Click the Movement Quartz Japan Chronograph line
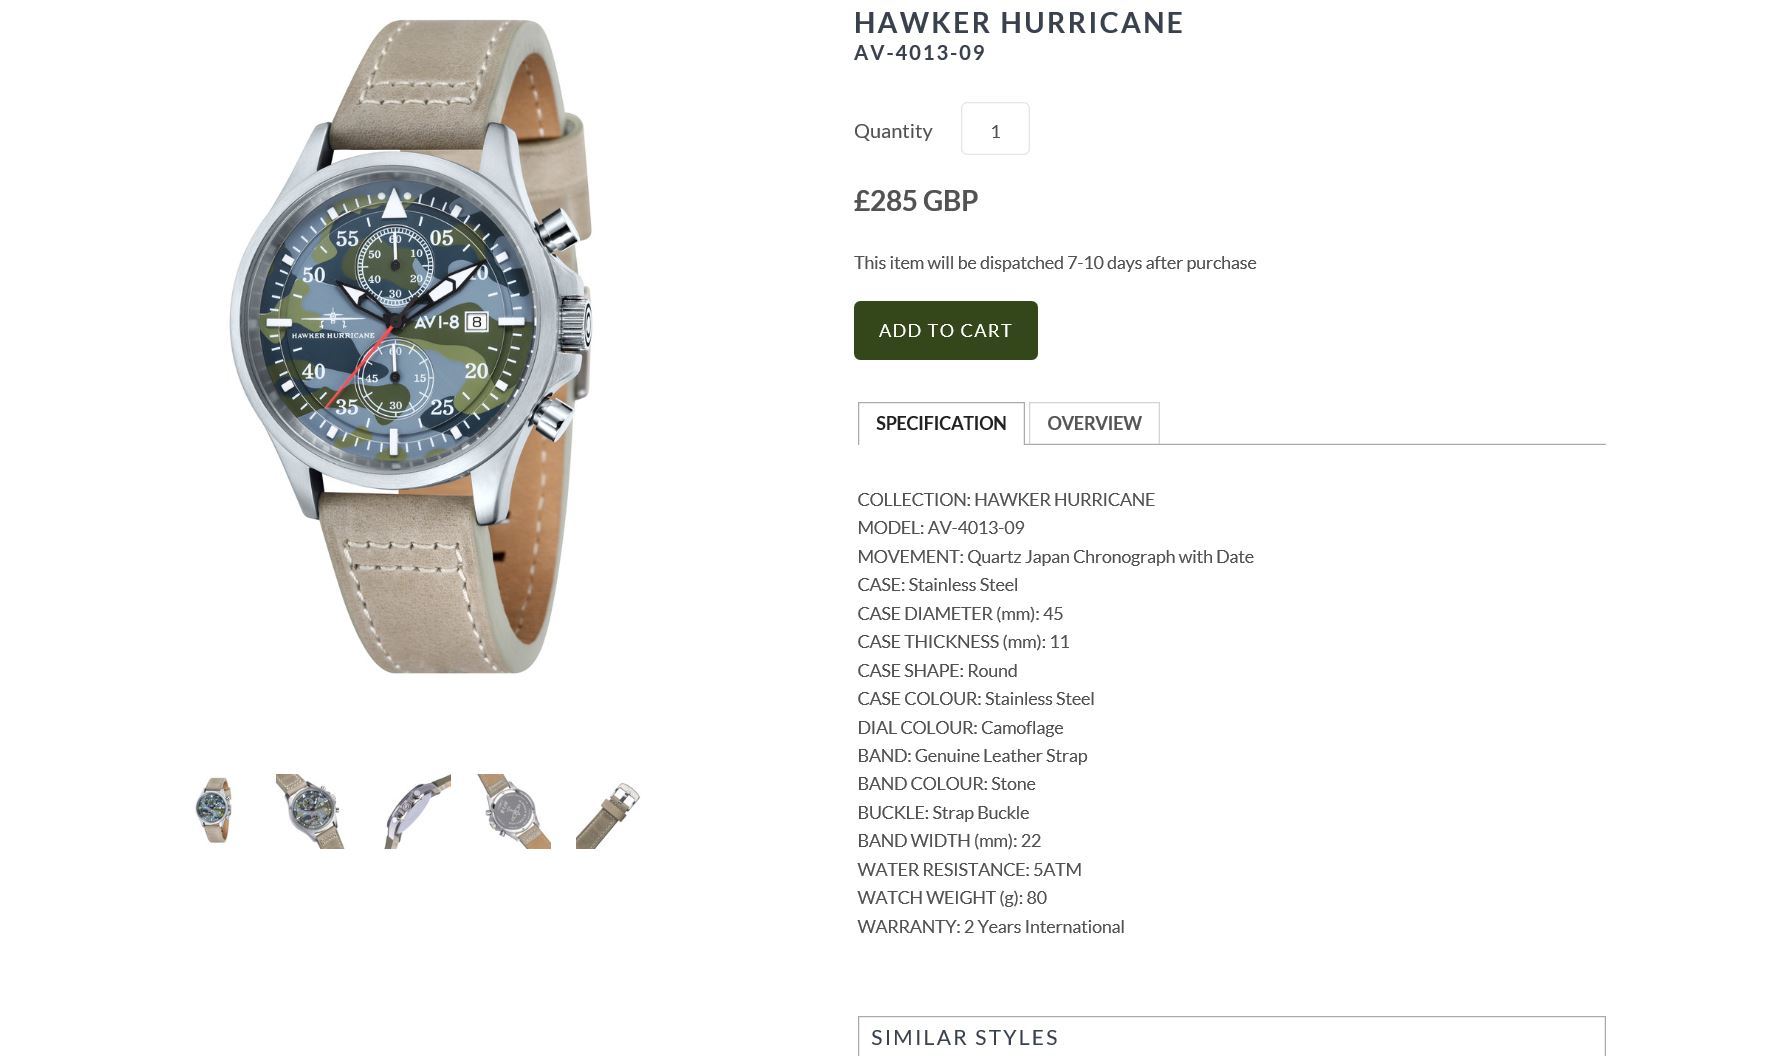Screen dimensions: 1769x1056 coord(1055,556)
